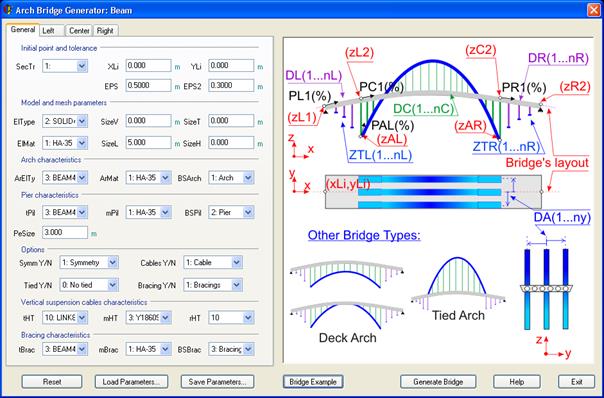Edit the EPS2 value field

tap(231, 86)
